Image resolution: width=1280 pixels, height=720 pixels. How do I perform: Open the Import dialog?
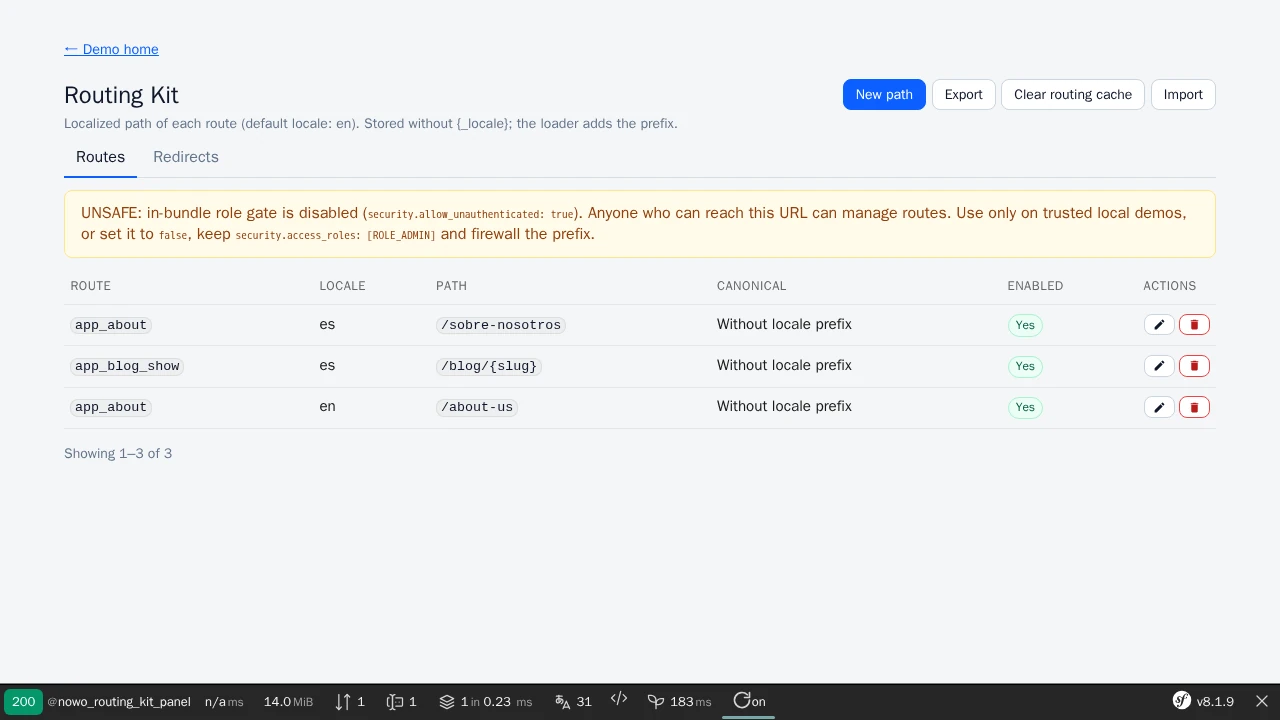pos(1183,95)
